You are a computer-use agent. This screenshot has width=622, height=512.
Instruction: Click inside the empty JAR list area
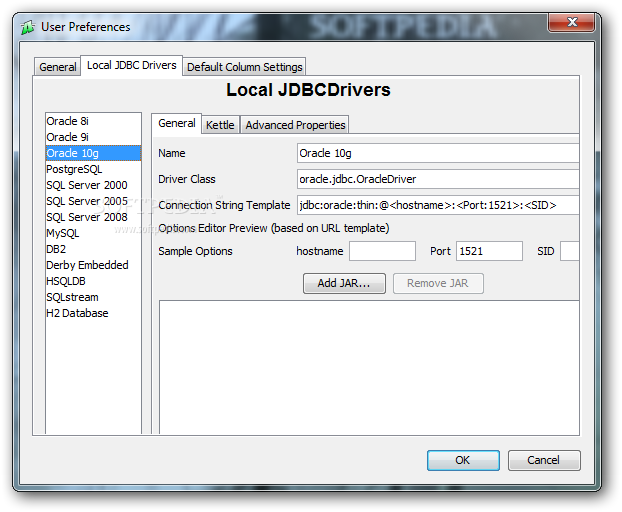click(x=369, y=367)
